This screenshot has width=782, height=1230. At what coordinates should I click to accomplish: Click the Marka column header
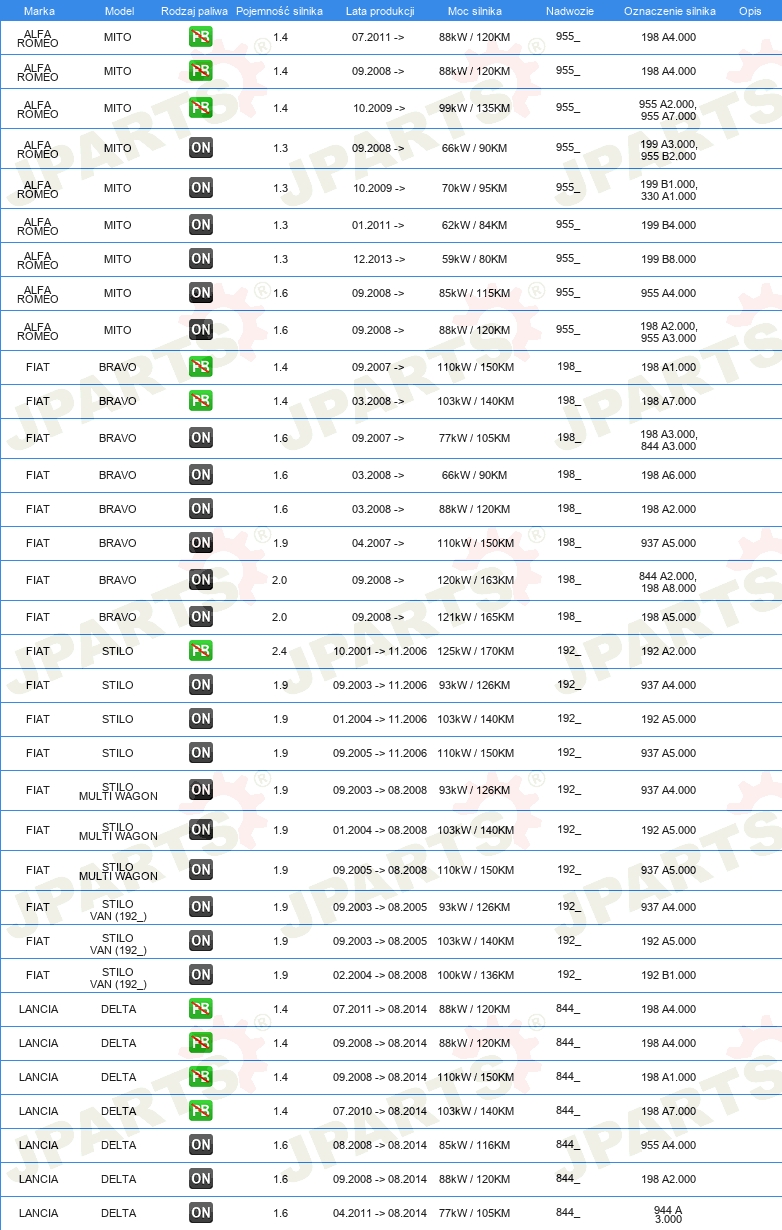point(39,11)
